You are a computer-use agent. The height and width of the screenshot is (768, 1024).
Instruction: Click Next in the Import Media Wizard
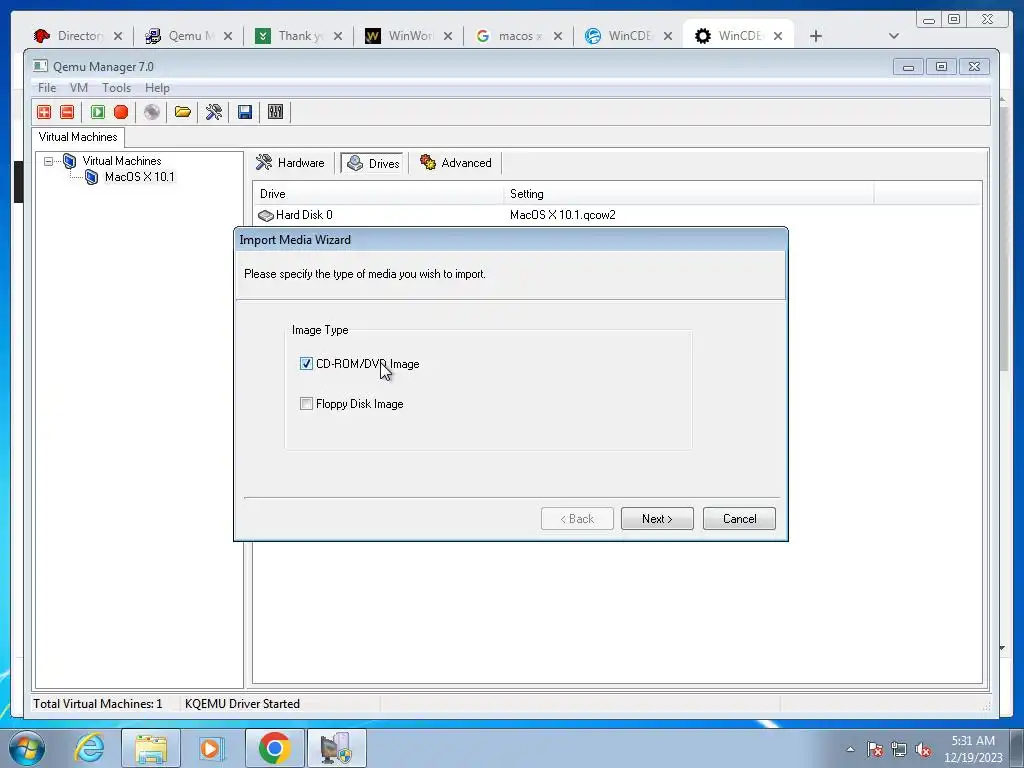[657, 519]
